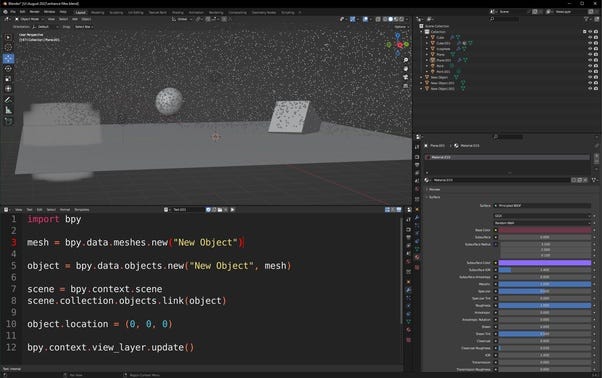This screenshot has height=378, width=602.
Task: Toggle viewport overlays button
Action: (365, 19)
